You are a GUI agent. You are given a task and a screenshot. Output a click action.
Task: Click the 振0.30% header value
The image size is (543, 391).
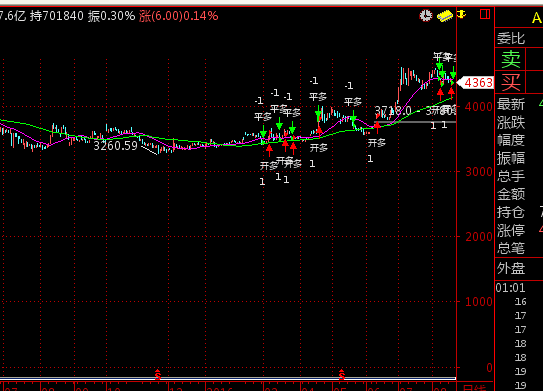pos(111,16)
